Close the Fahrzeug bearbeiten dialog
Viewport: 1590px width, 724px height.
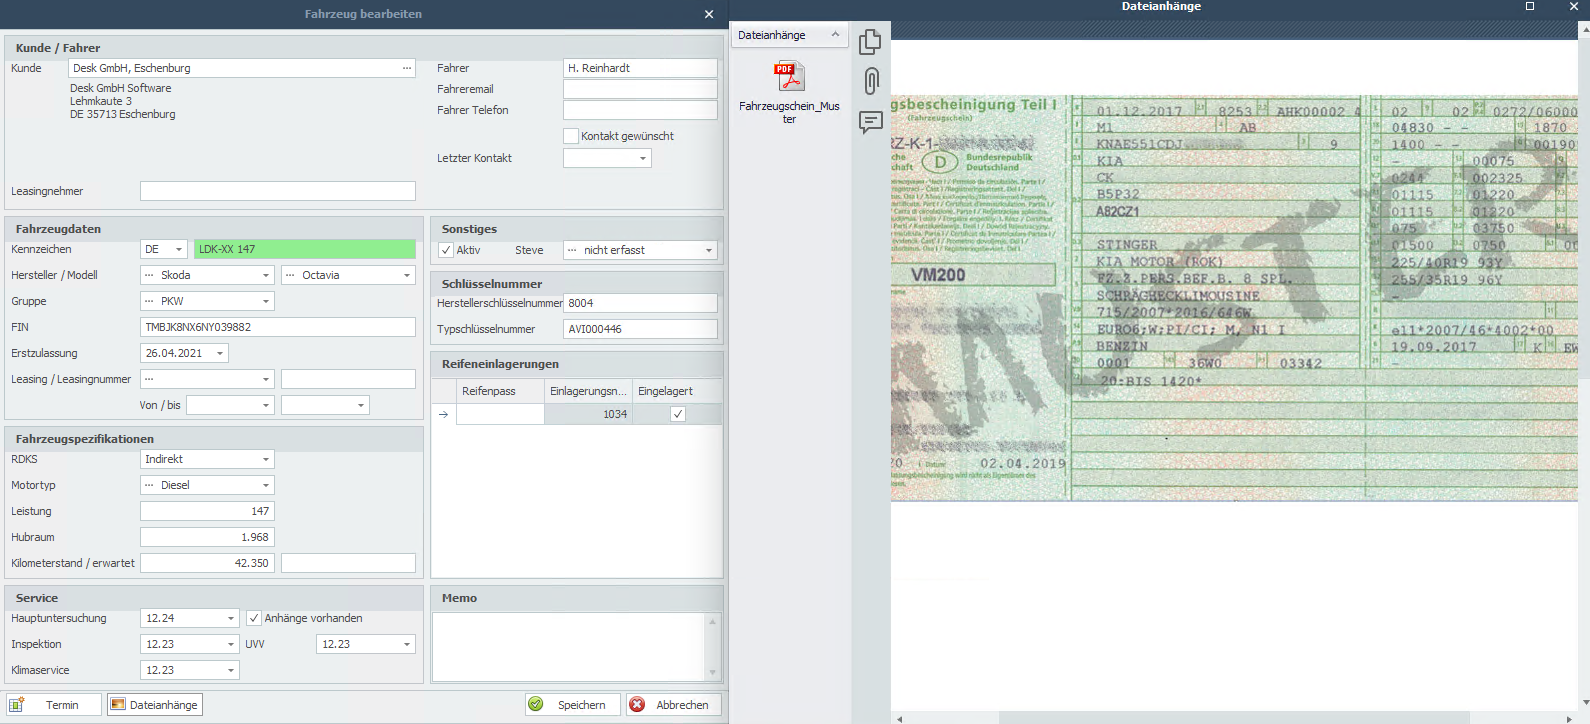(x=709, y=14)
